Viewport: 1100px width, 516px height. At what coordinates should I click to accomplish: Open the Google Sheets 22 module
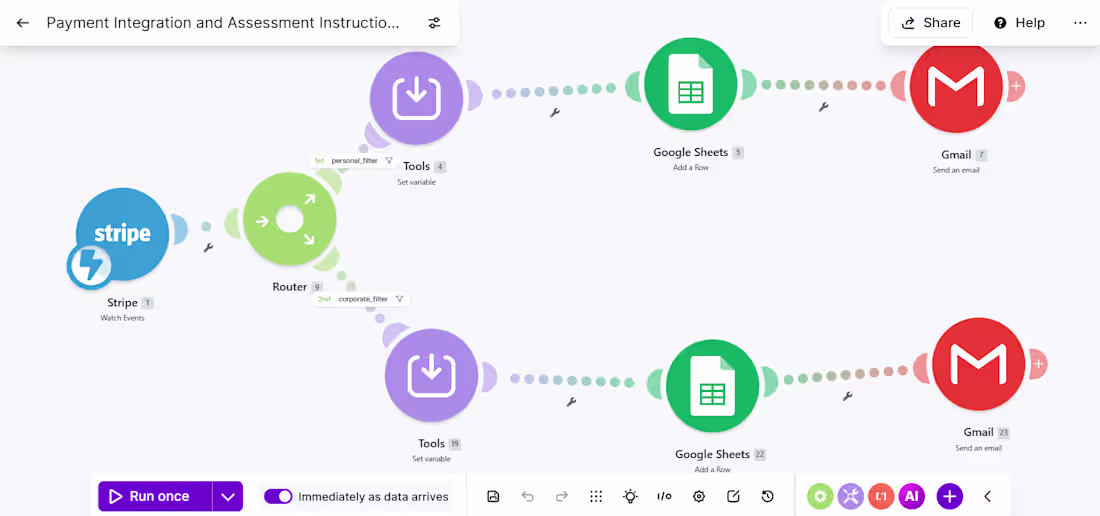(713, 386)
